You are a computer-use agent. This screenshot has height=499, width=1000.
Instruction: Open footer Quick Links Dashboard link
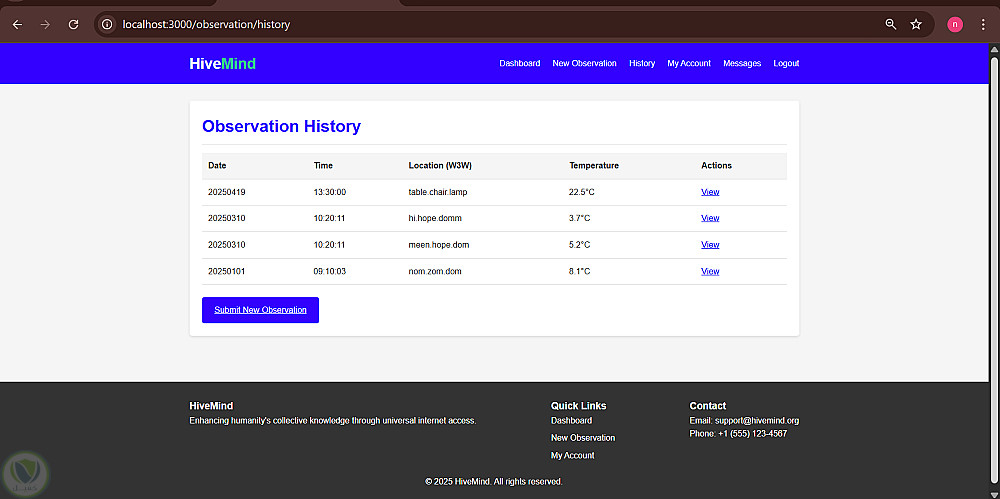click(x=571, y=421)
